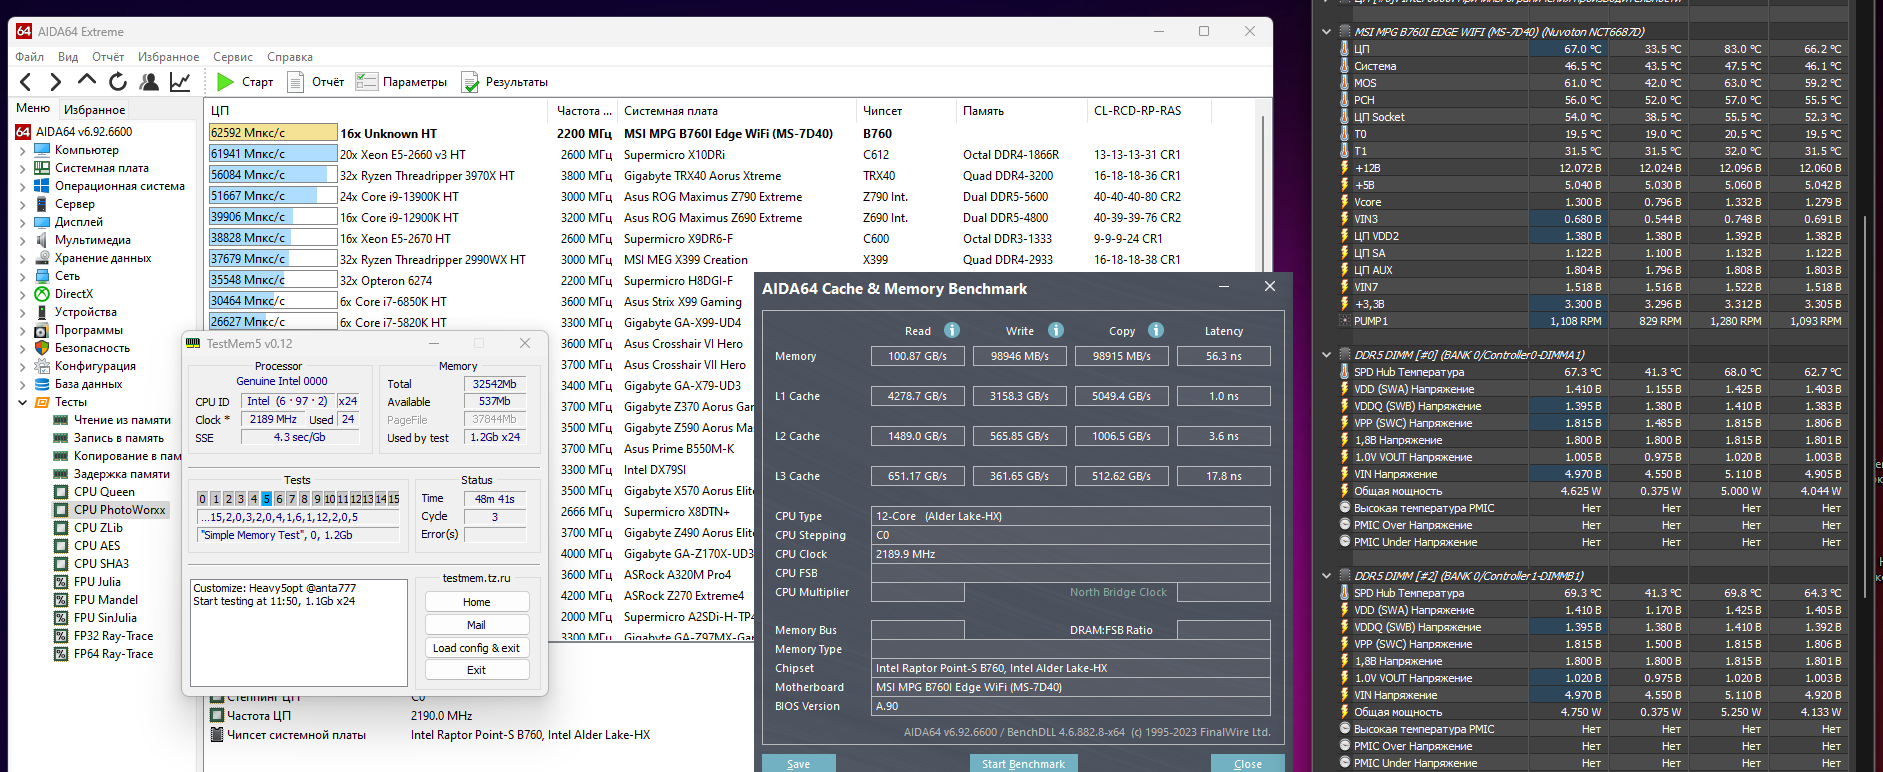Collapse the Тесты tree node
Screen dimensions: 1883x772
23,402
